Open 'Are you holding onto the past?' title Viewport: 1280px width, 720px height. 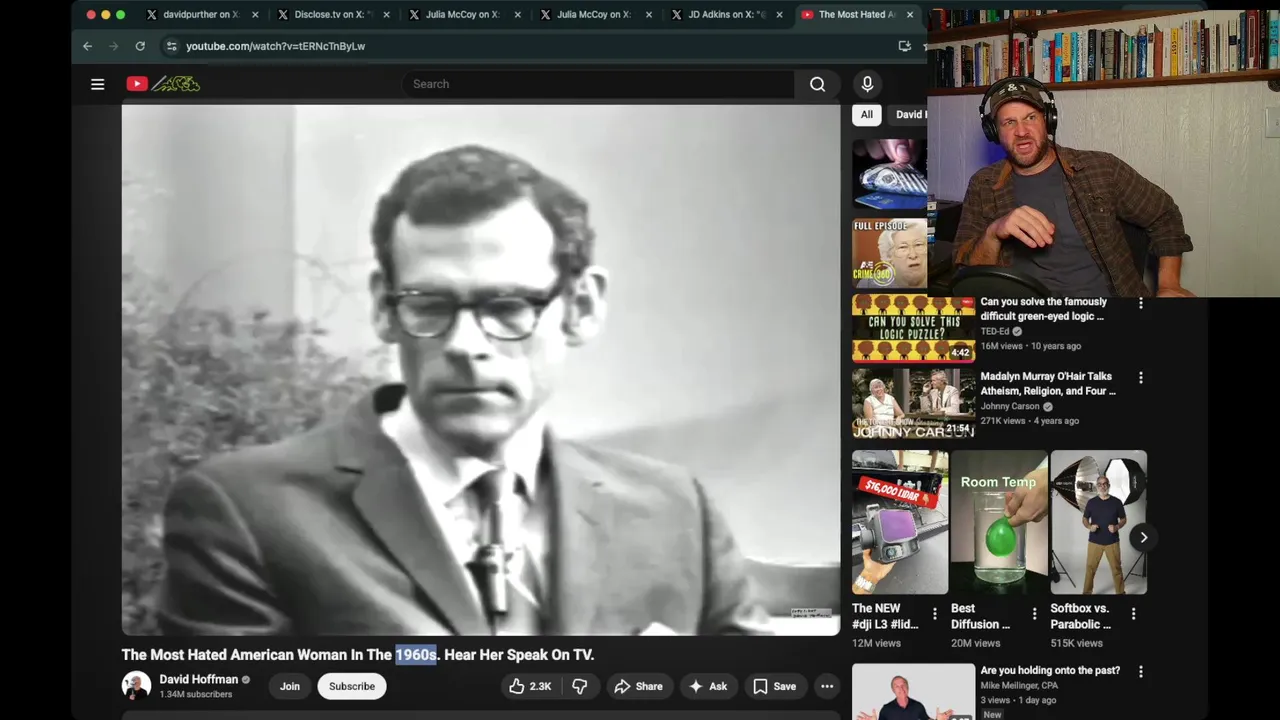coord(1050,670)
